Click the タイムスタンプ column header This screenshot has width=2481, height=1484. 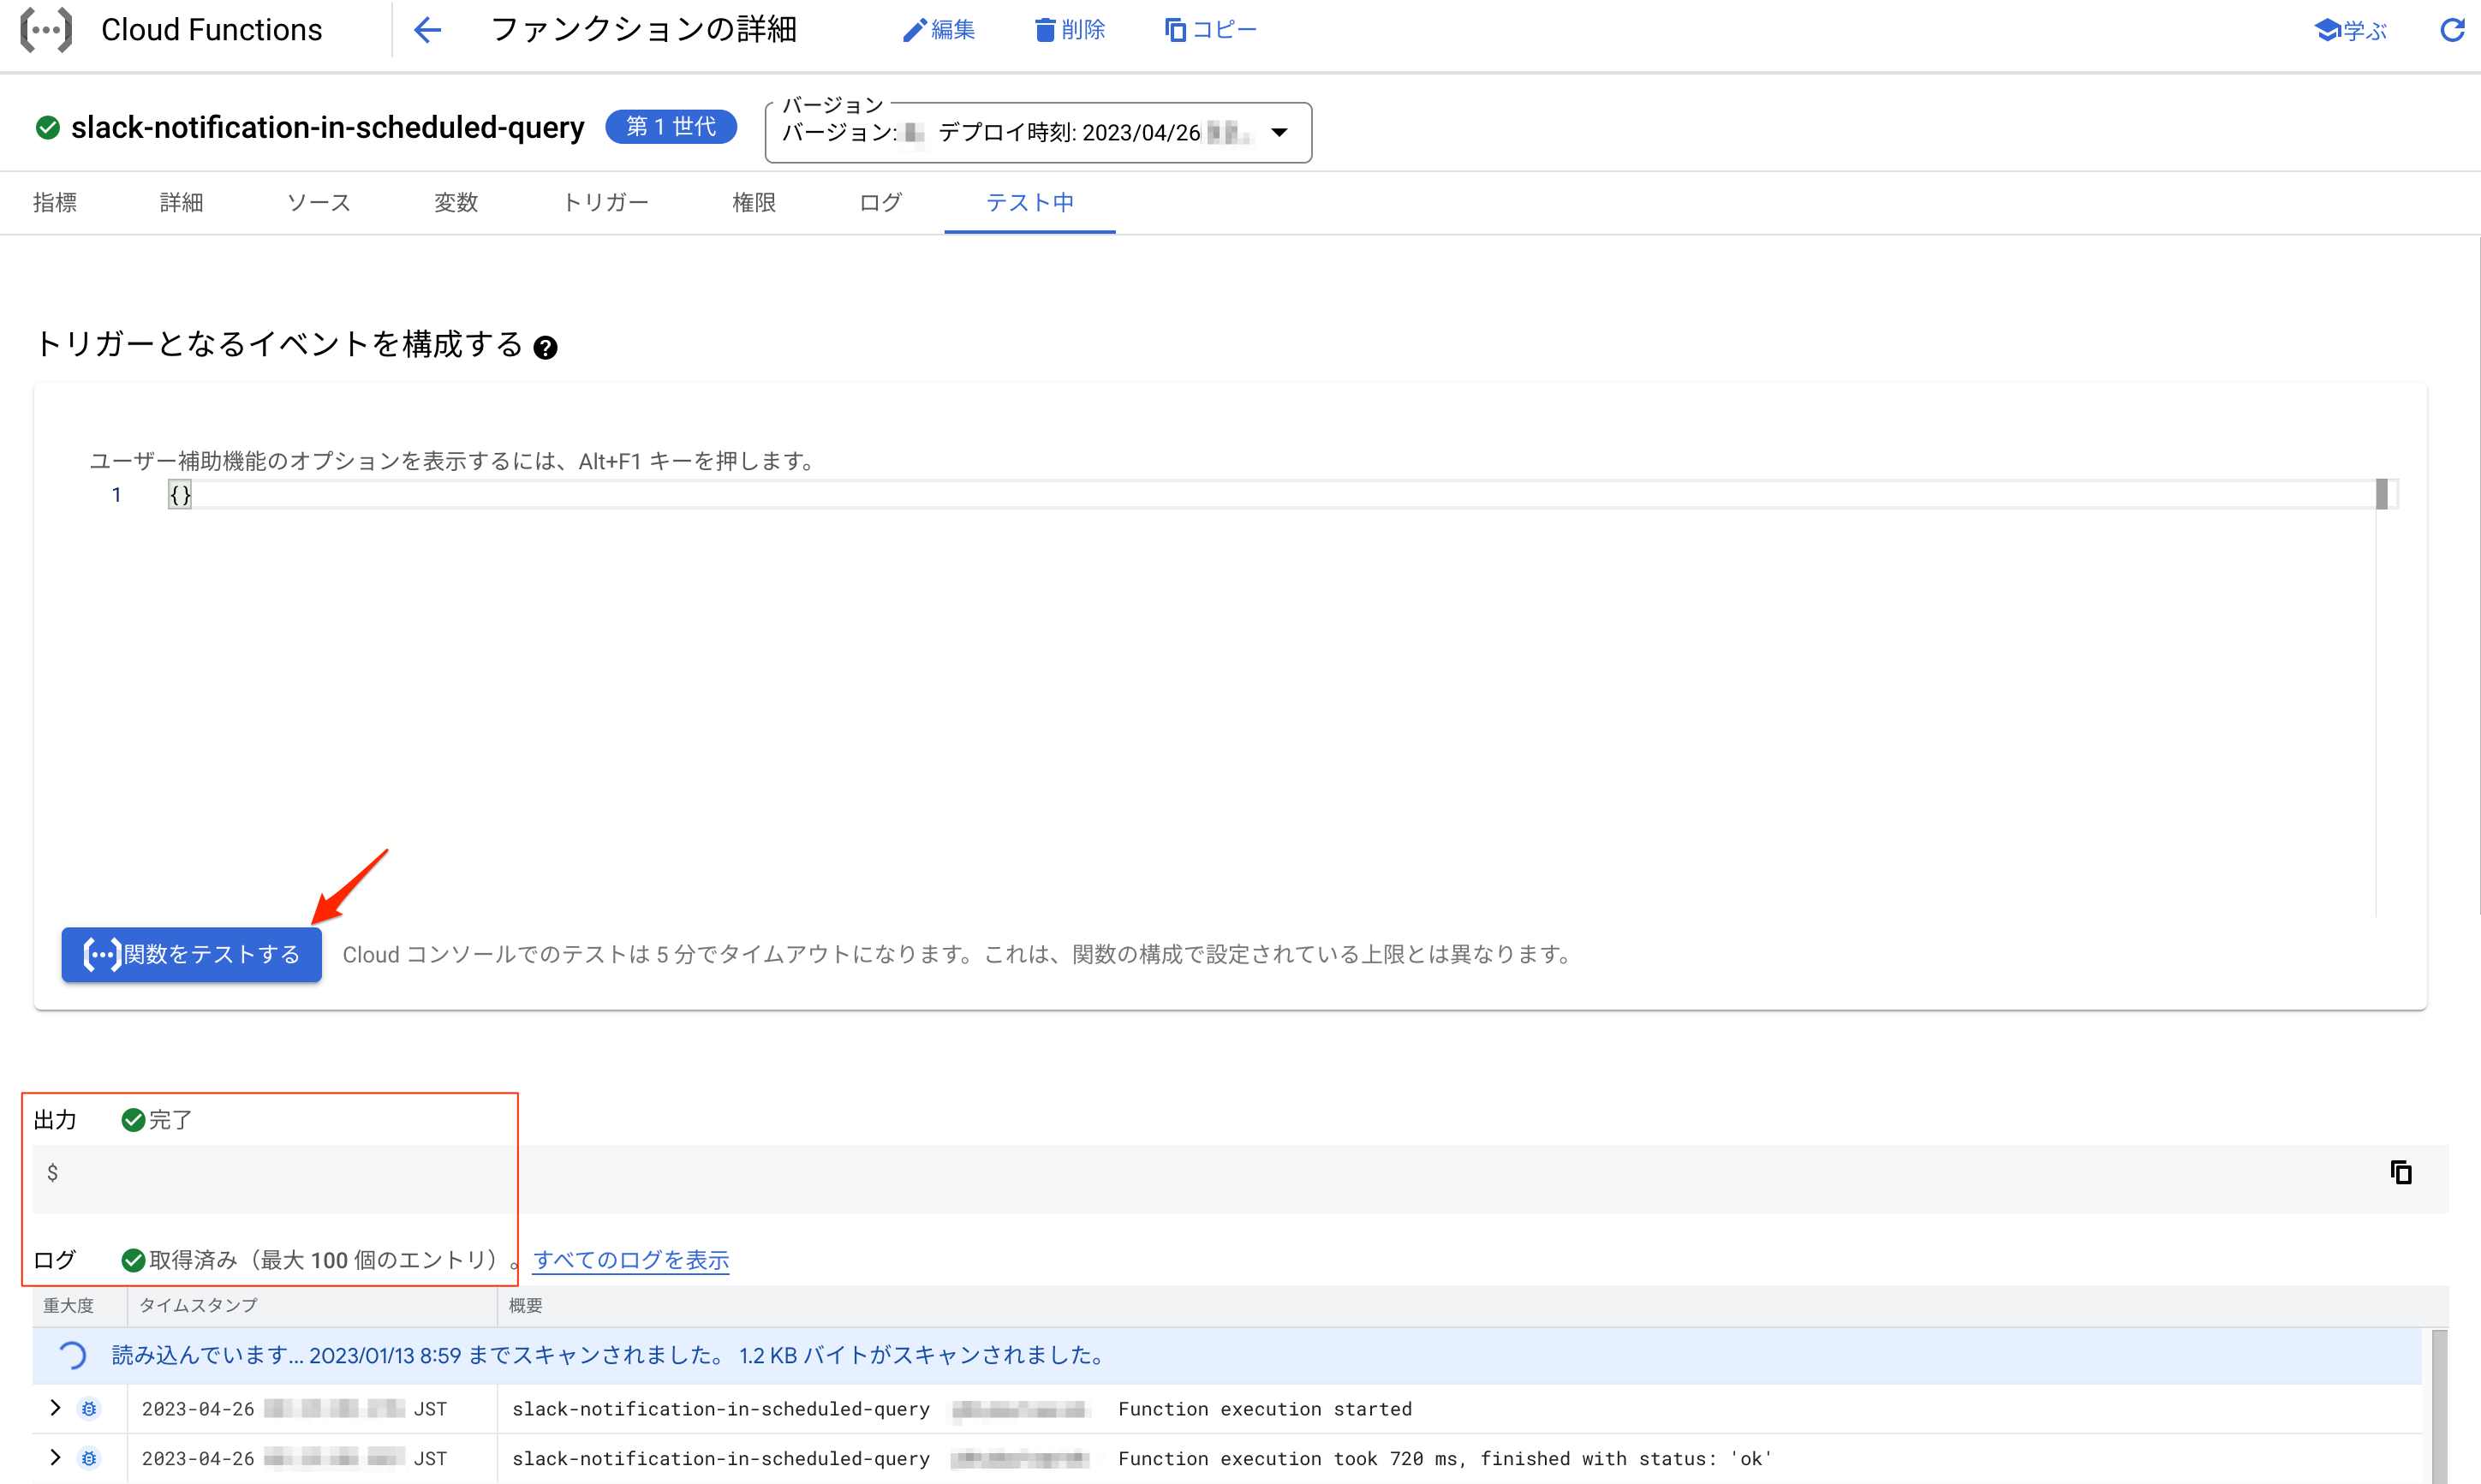(x=198, y=1306)
